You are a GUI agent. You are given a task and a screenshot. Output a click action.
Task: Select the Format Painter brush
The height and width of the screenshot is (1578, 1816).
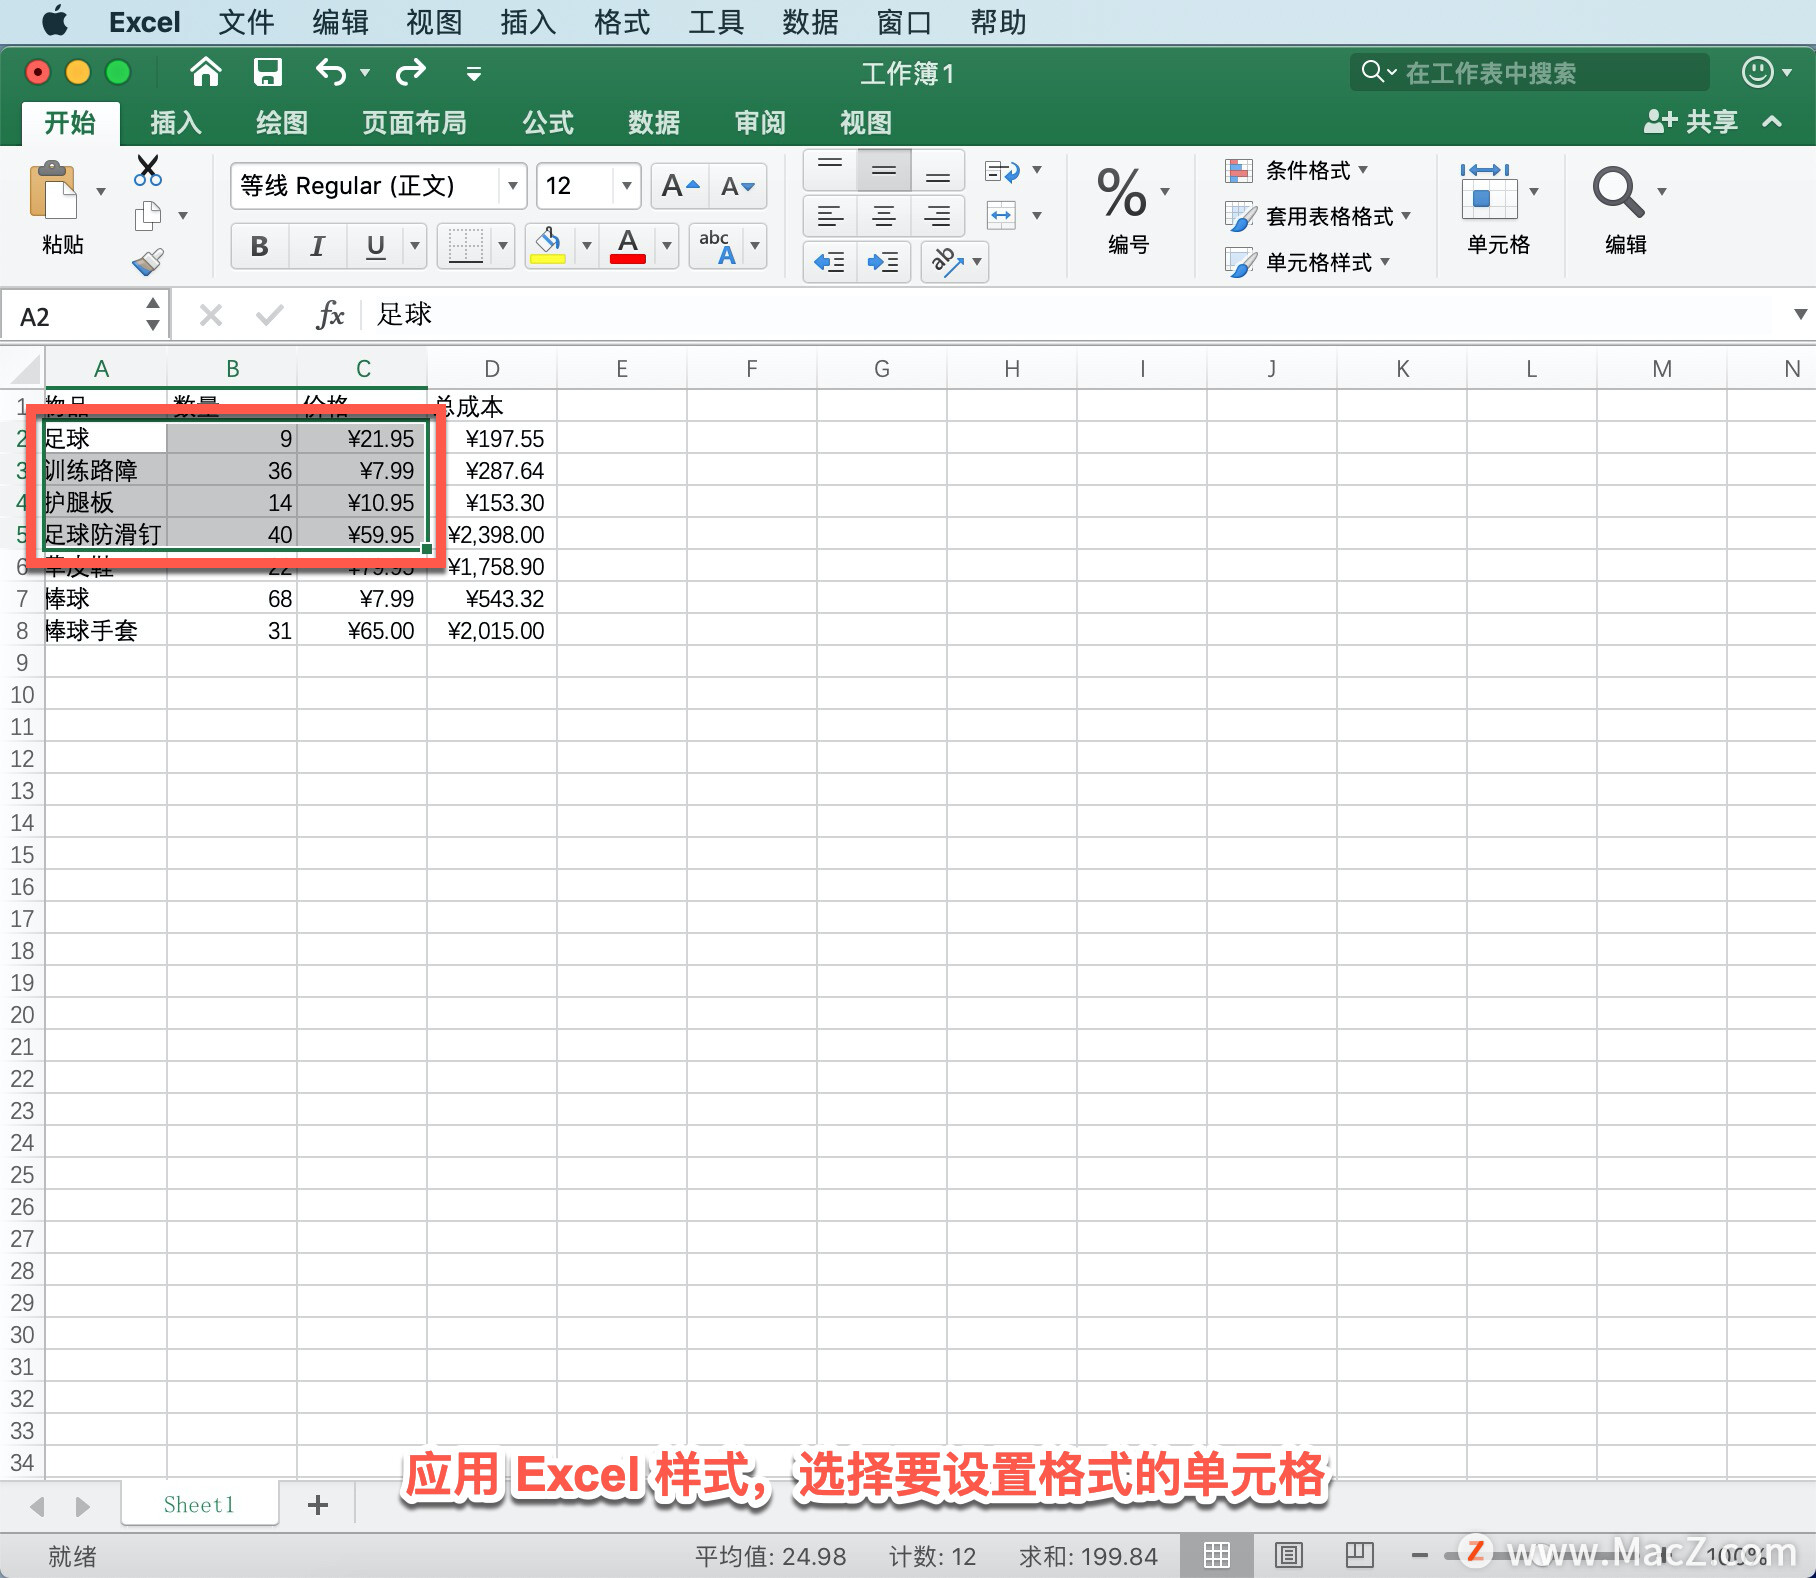(148, 262)
